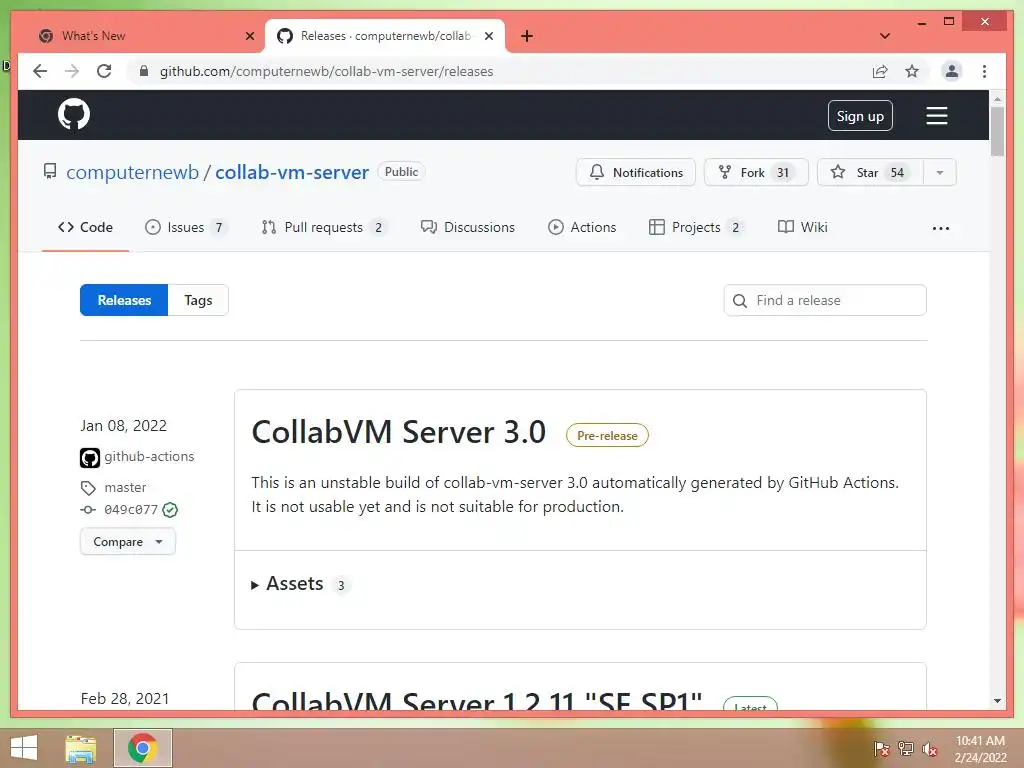Click the network tray icon
1024x768 pixels.
pos(906,748)
